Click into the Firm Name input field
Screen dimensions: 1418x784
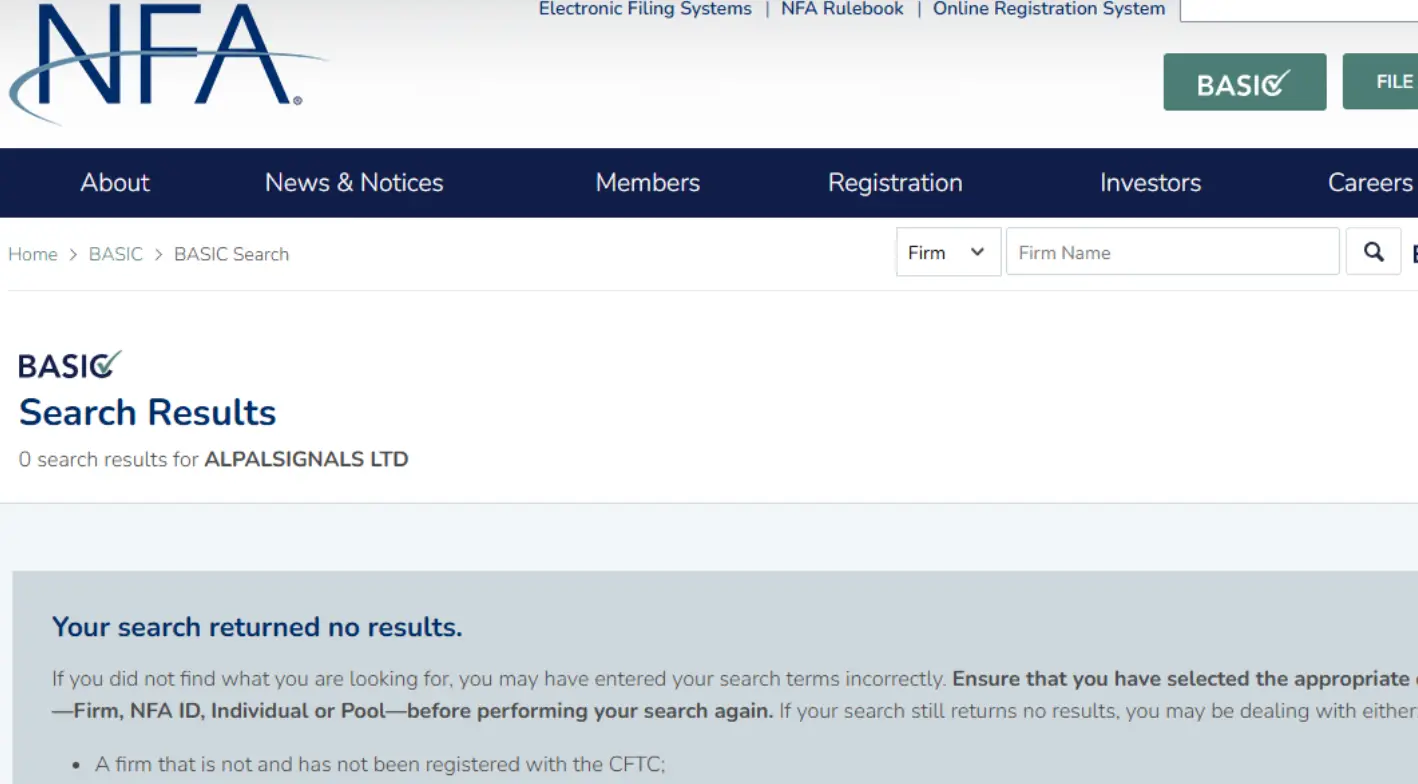[1172, 252]
